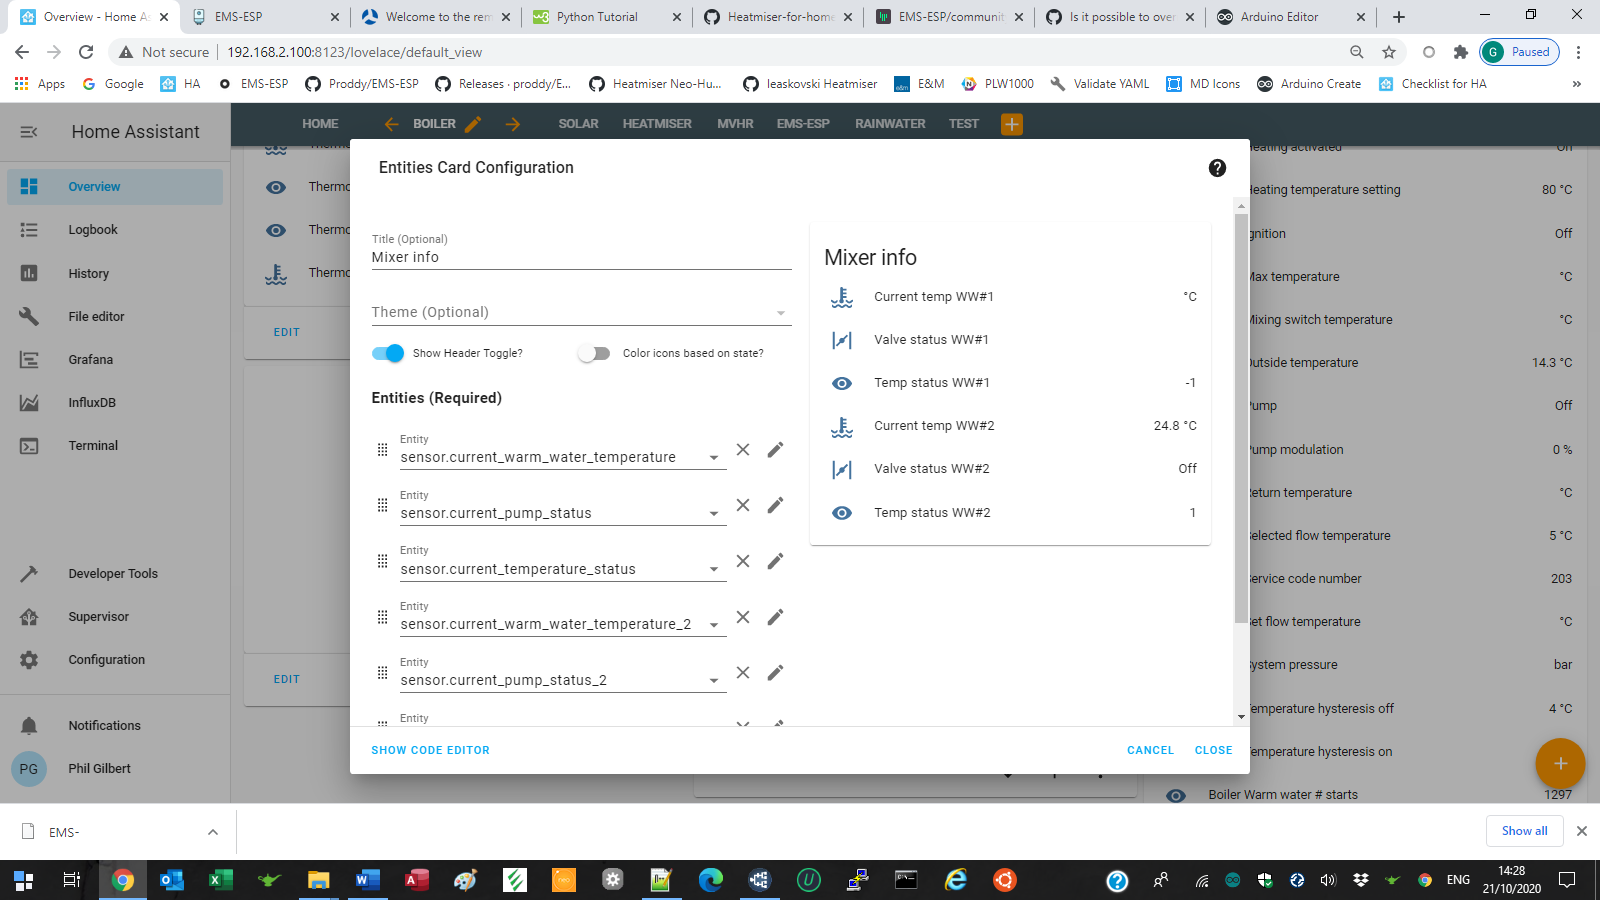The height and width of the screenshot is (900, 1600).
Task: Open dropdown for sensor.current_pump_status entity
Action: click(714, 514)
